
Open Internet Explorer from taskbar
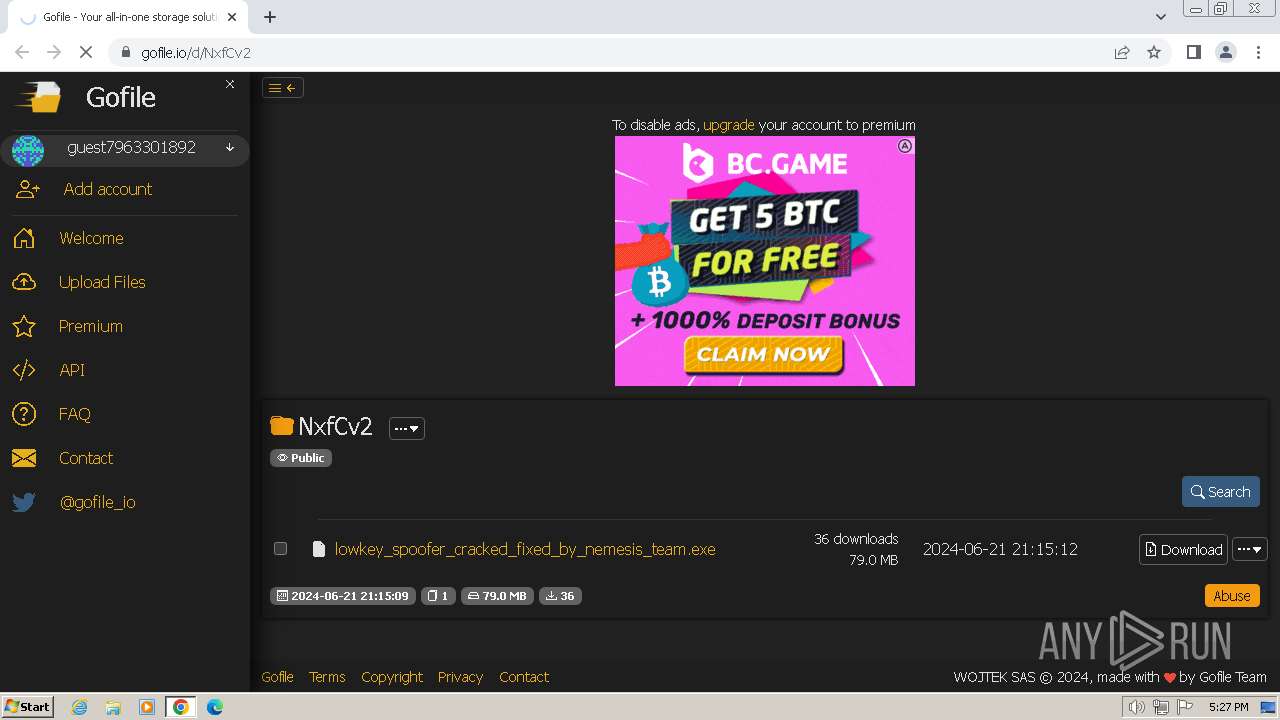[x=80, y=707]
